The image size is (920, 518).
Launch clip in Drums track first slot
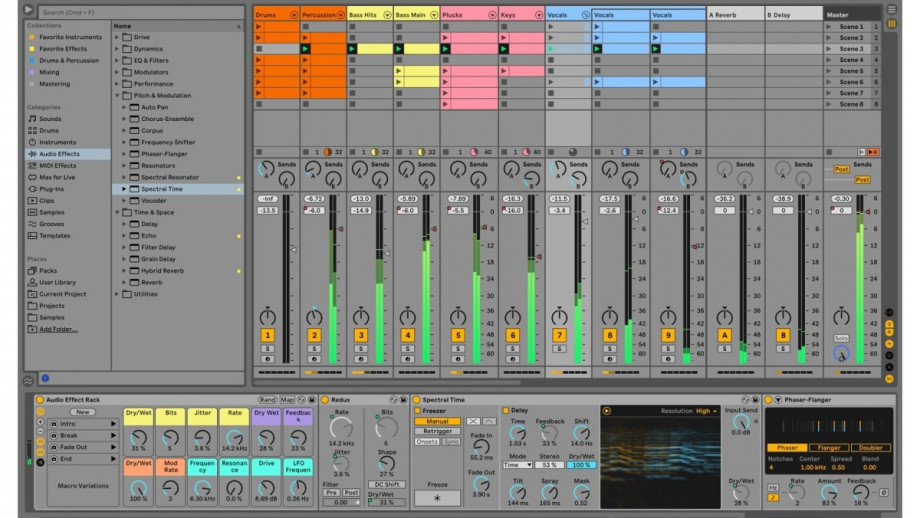click(x=259, y=26)
